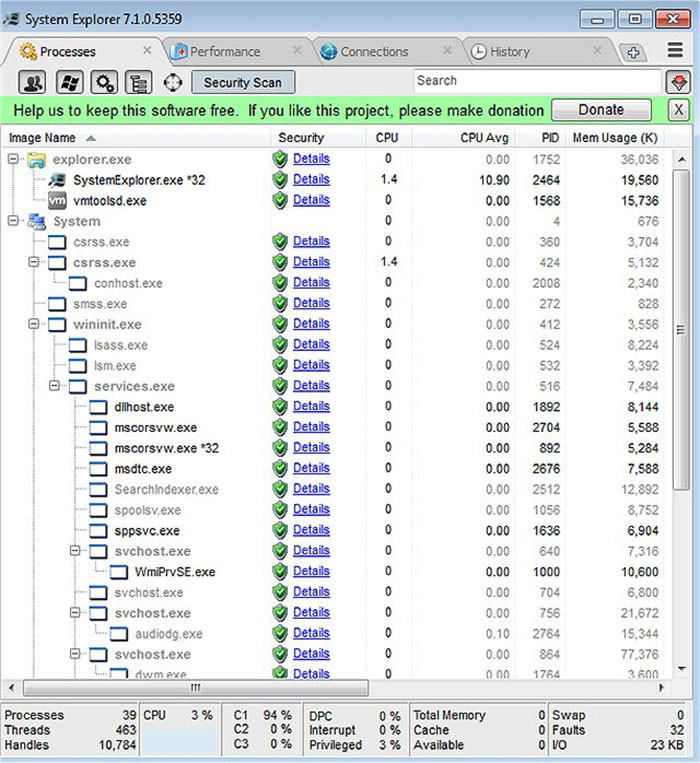Click the crosshair find-window target icon

(x=173, y=83)
